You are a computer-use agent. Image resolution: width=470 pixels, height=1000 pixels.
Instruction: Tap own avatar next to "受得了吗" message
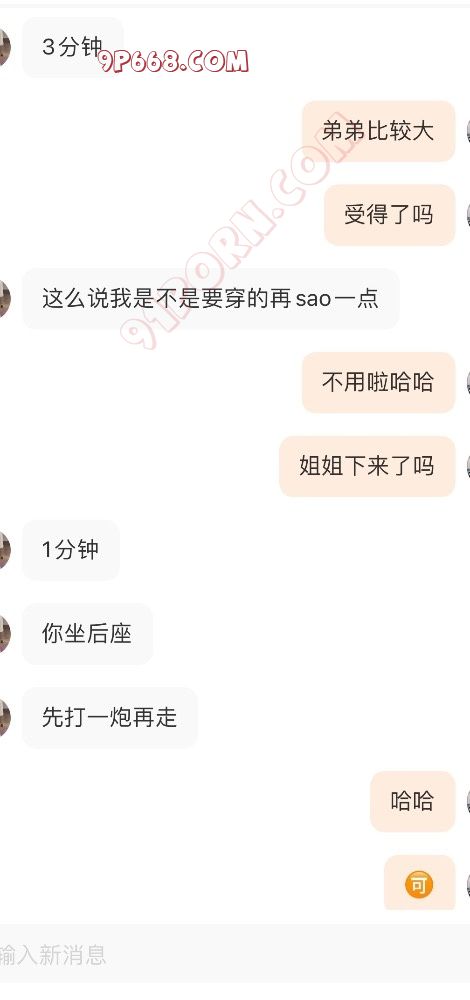coord(467,215)
